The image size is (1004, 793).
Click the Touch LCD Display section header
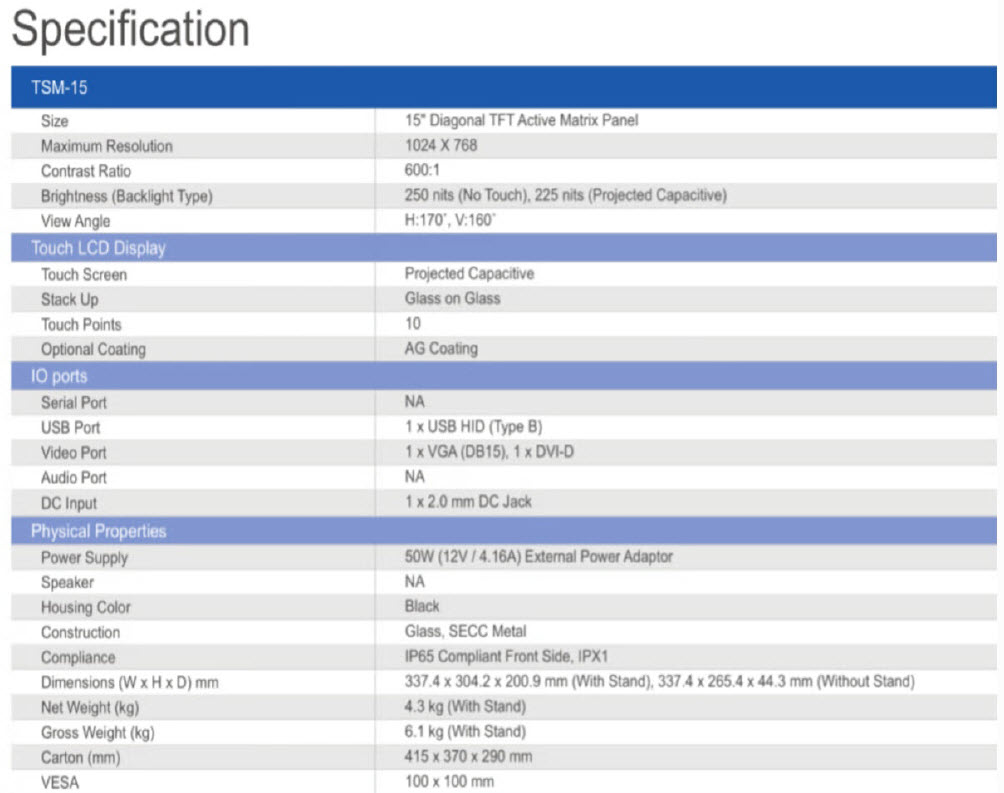click(x=504, y=248)
